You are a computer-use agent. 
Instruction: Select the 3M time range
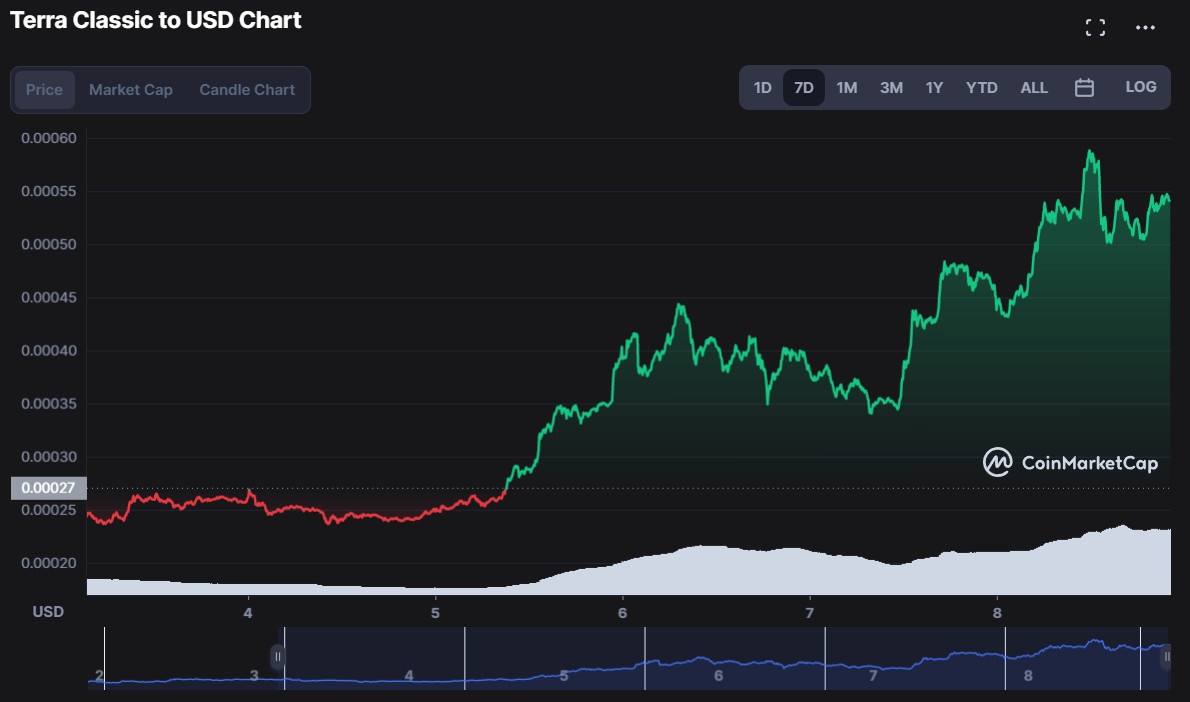(x=891, y=88)
